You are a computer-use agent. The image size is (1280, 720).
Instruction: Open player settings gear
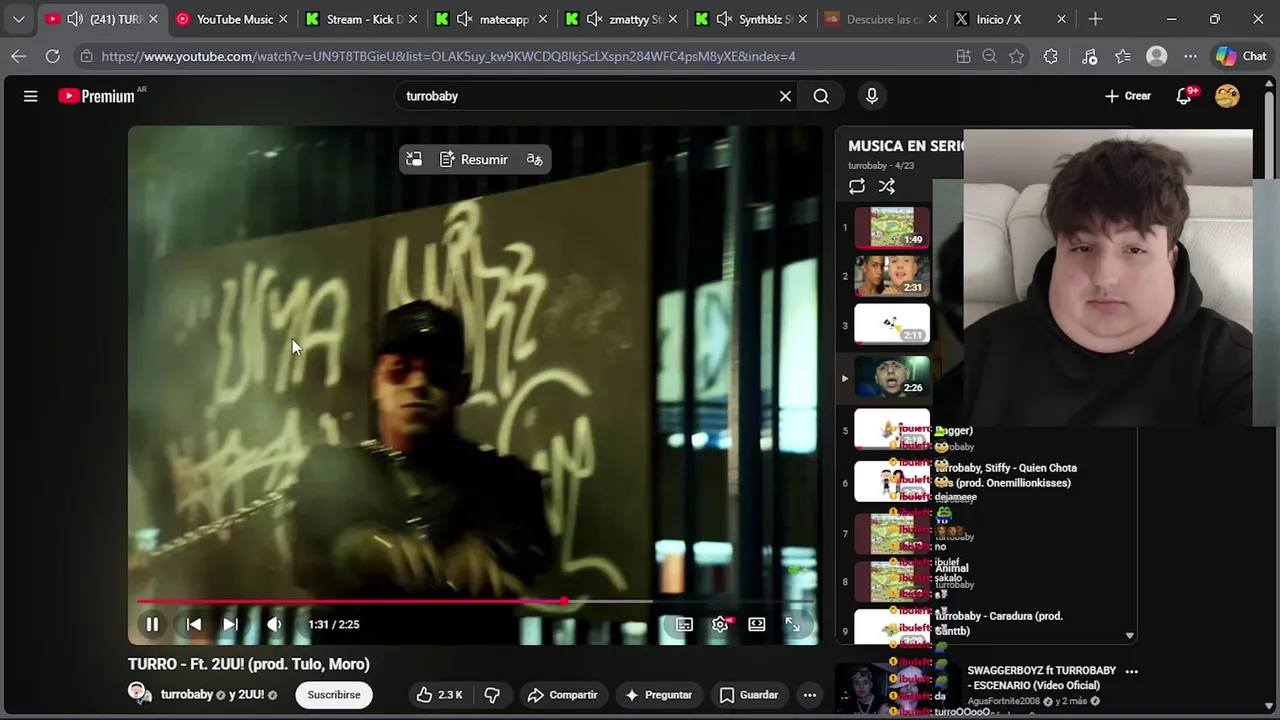tap(720, 624)
